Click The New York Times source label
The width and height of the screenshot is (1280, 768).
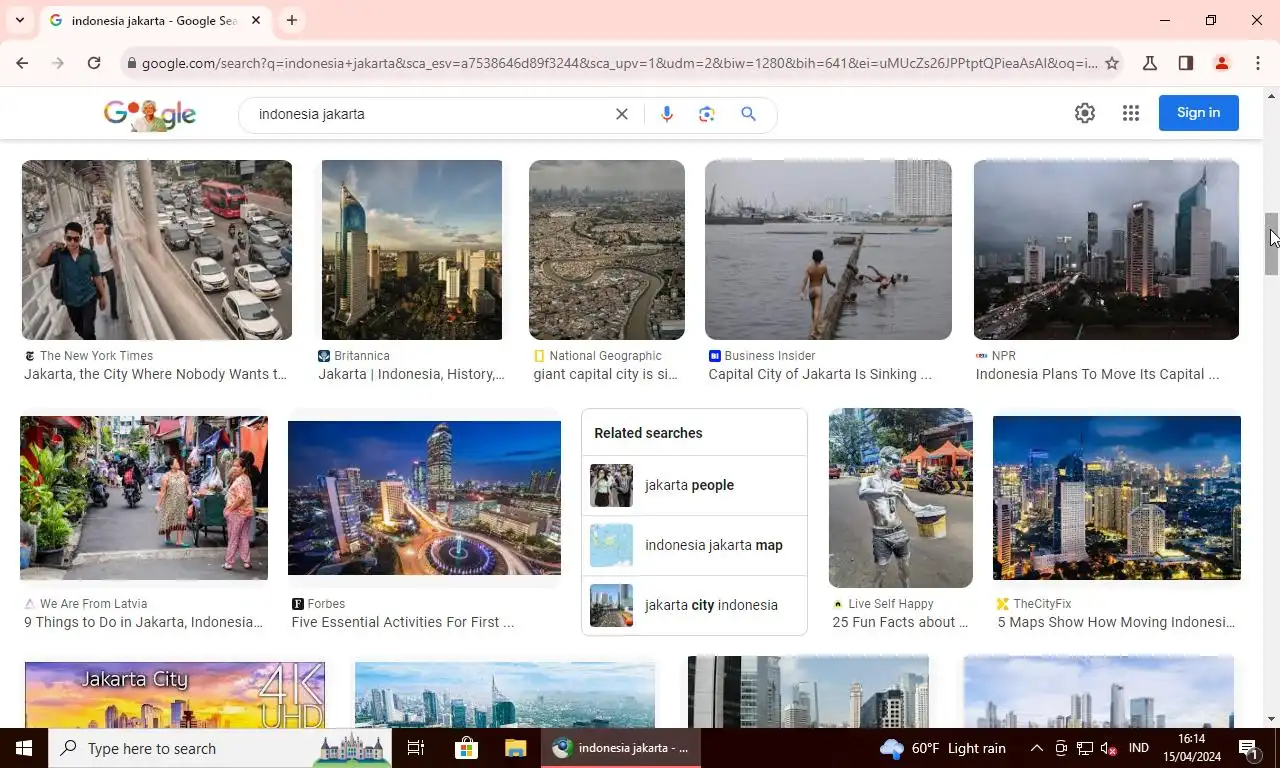pos(96,356)
